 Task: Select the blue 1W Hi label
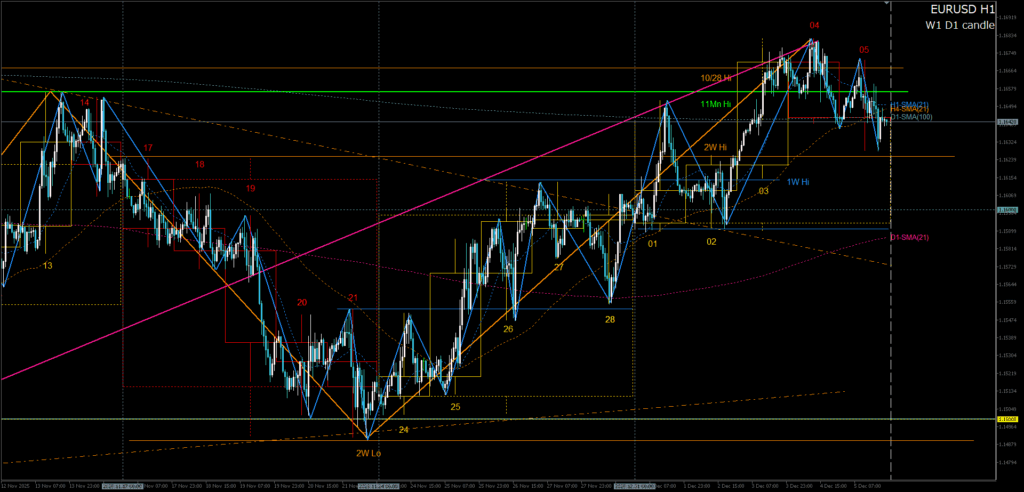coord(797,182)
